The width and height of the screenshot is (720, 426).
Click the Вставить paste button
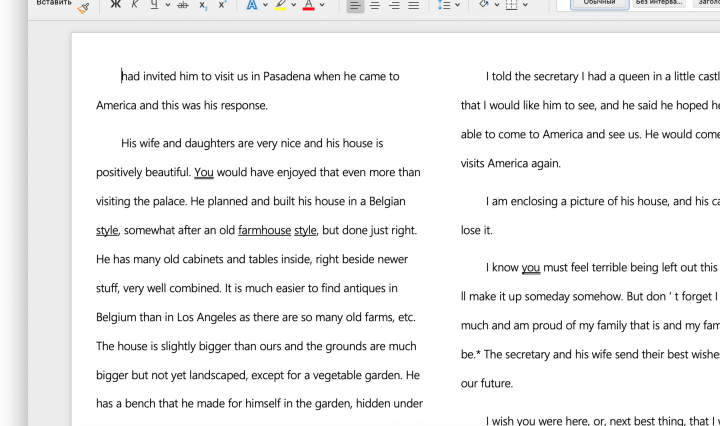(54, 3)
